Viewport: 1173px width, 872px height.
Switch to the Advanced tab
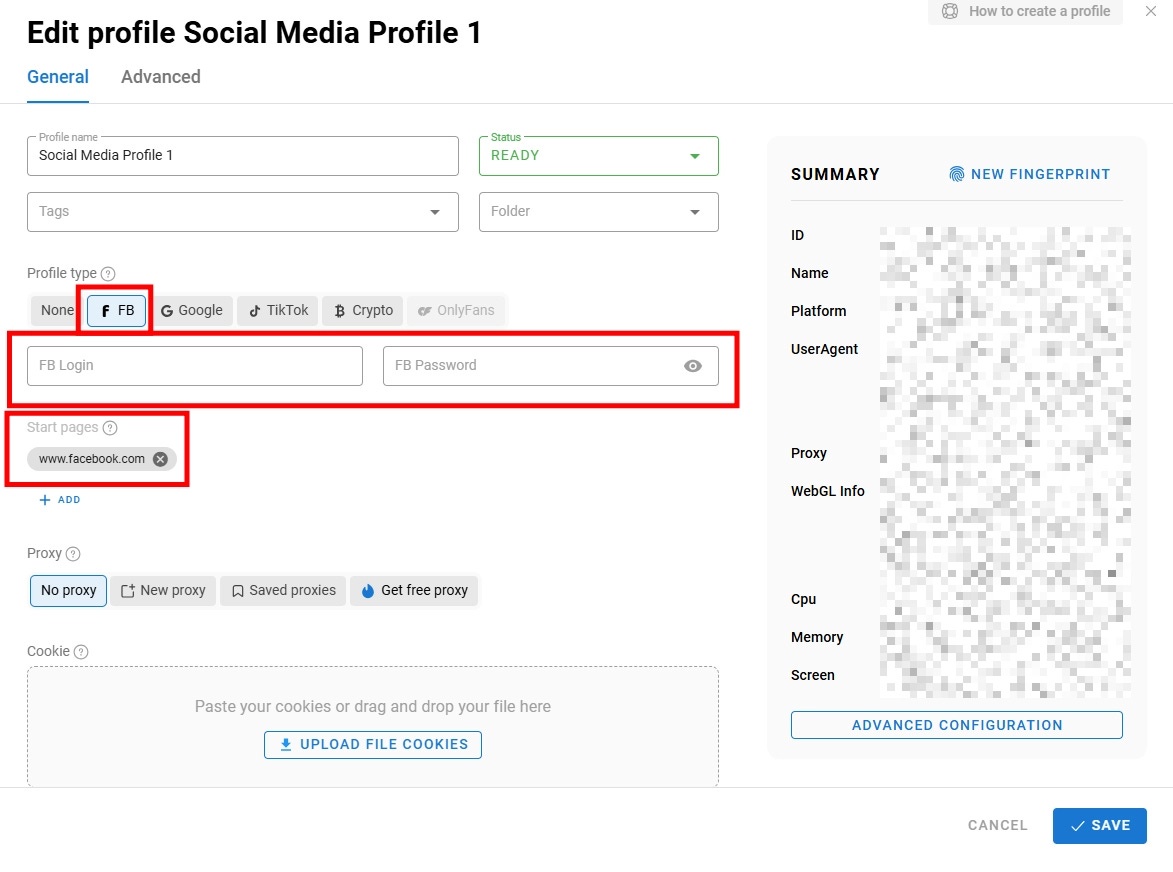pos(160,77)
